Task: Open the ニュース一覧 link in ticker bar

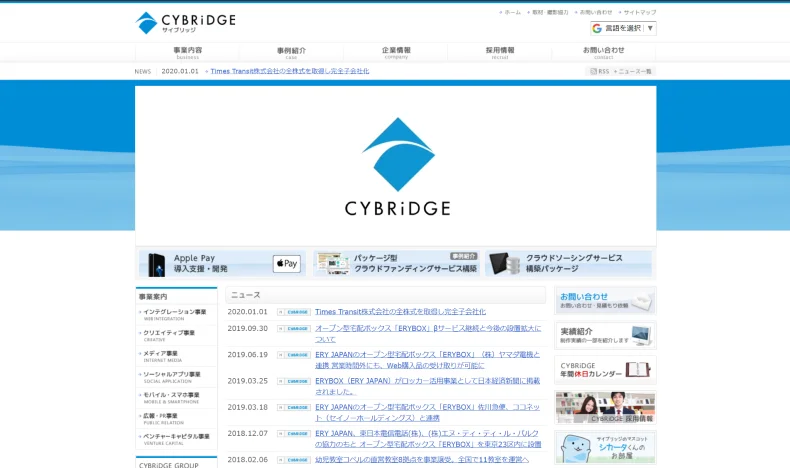Action: pyautogui.click(x=634, y=72)
